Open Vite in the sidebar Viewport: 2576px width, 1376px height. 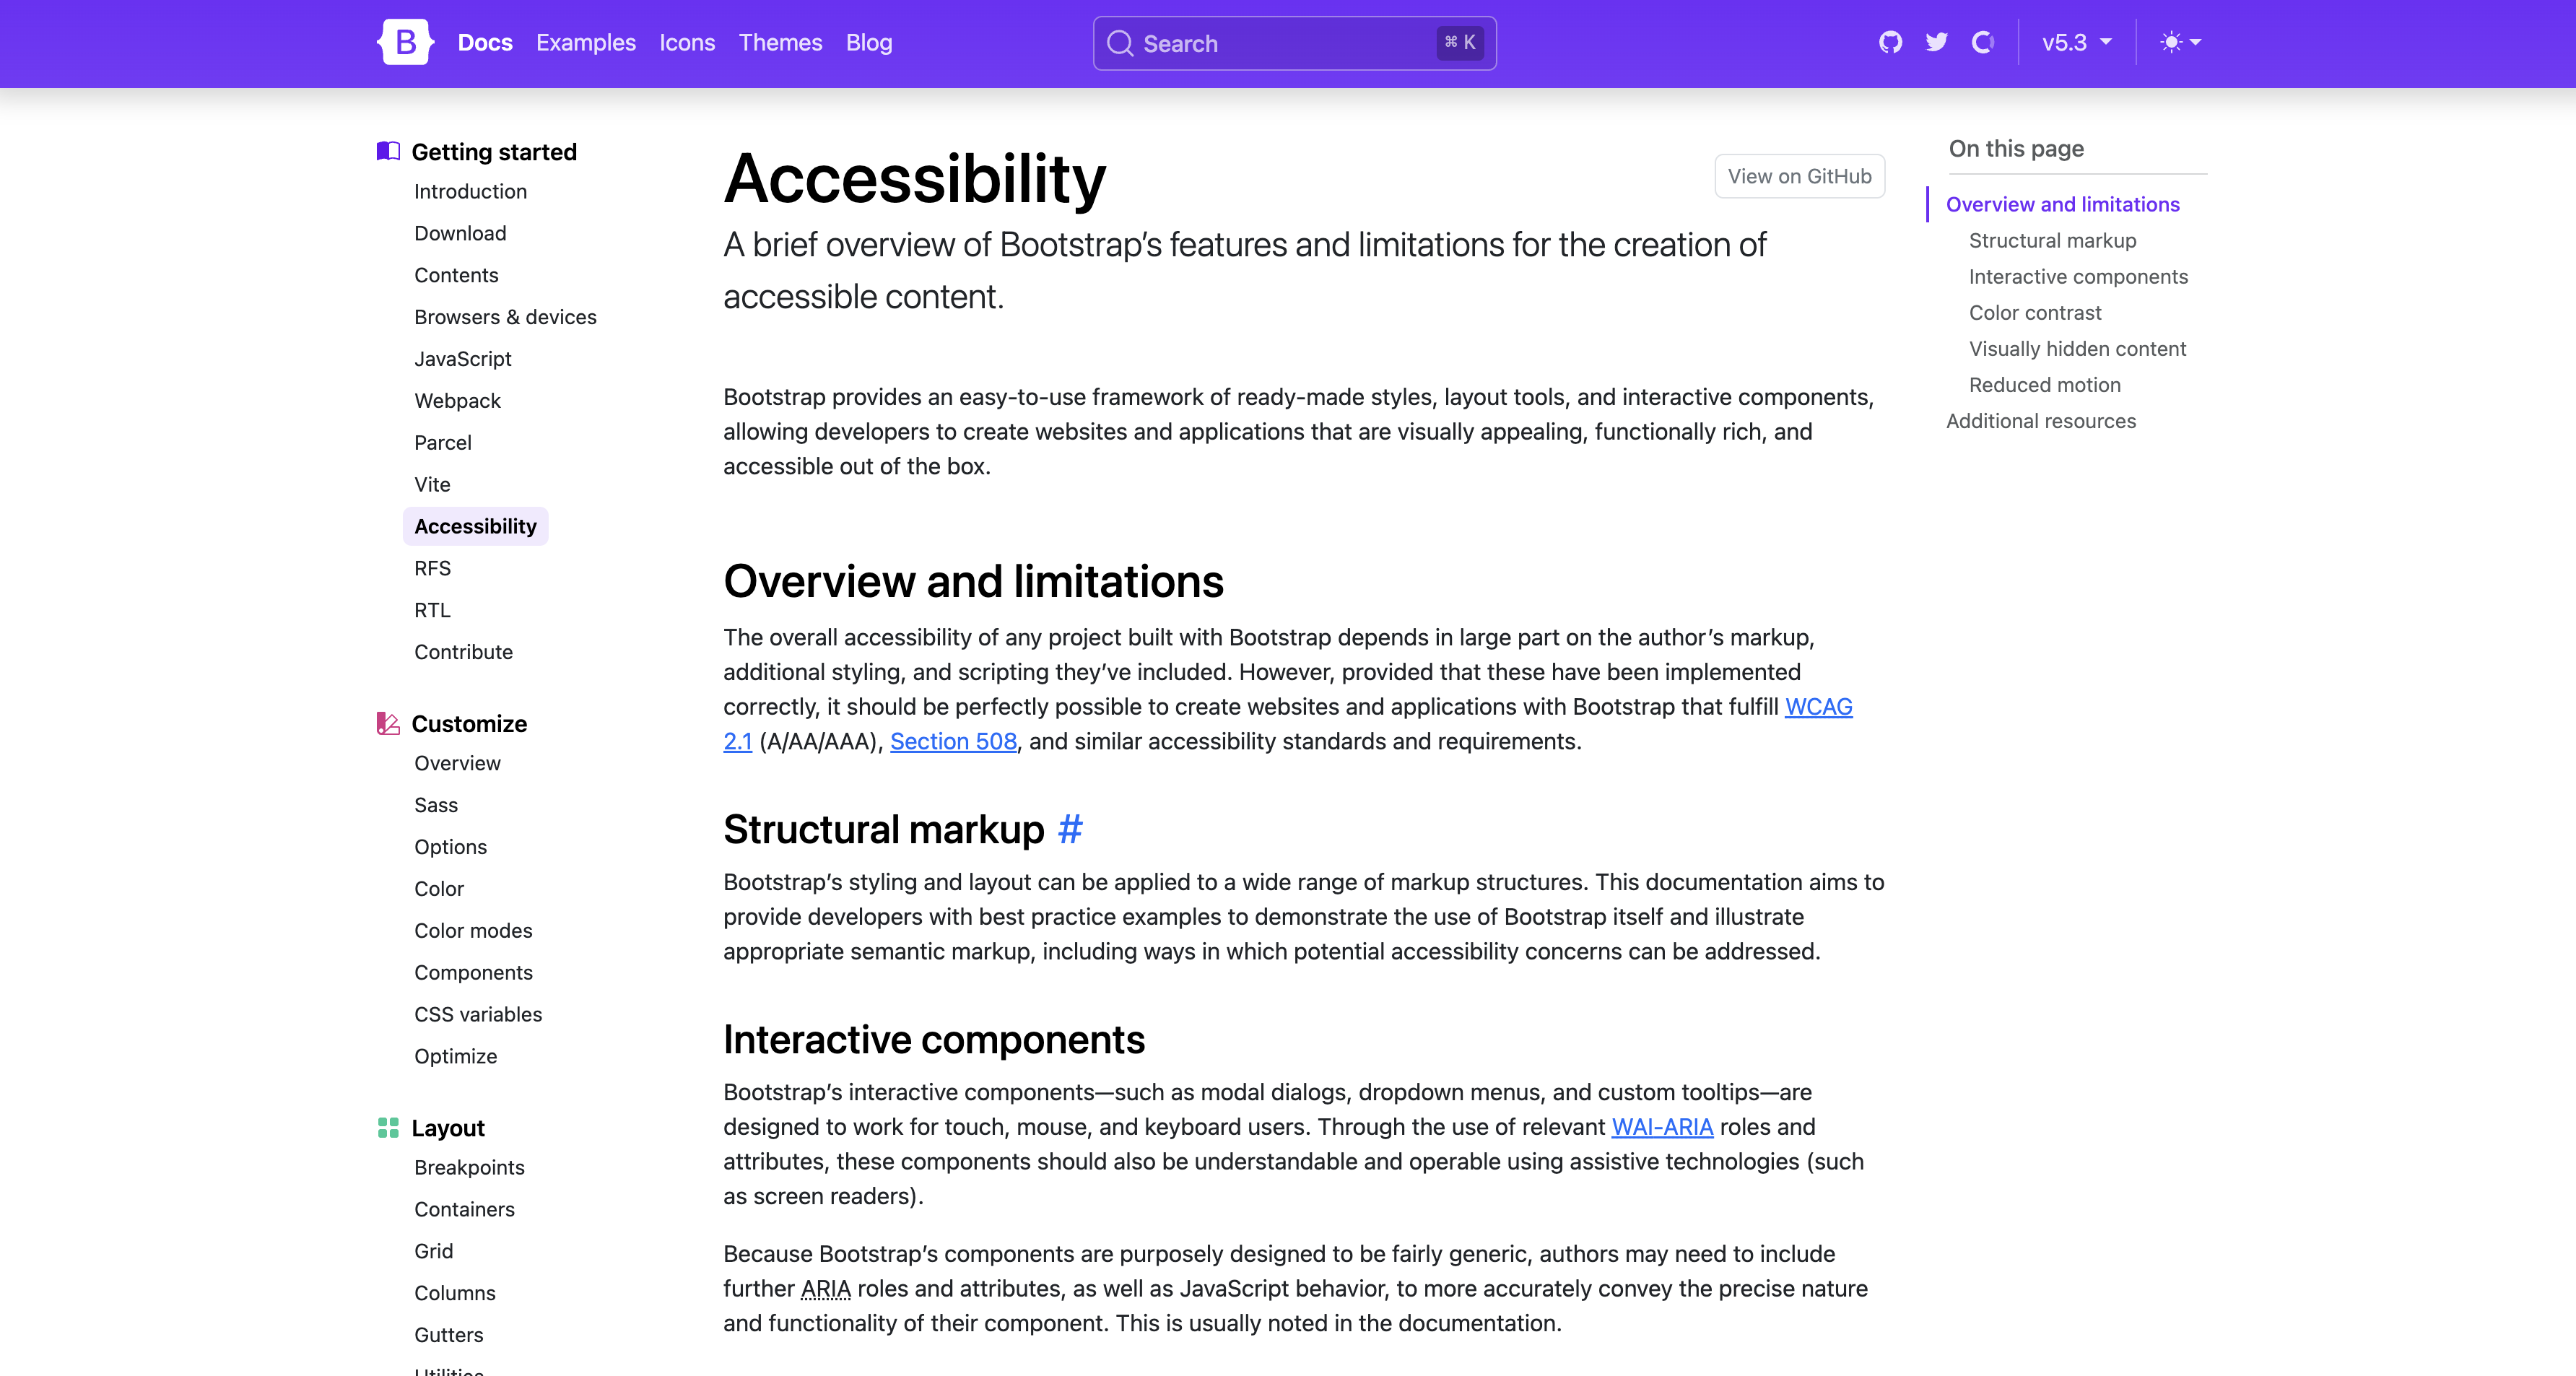[x=432, y=485]
